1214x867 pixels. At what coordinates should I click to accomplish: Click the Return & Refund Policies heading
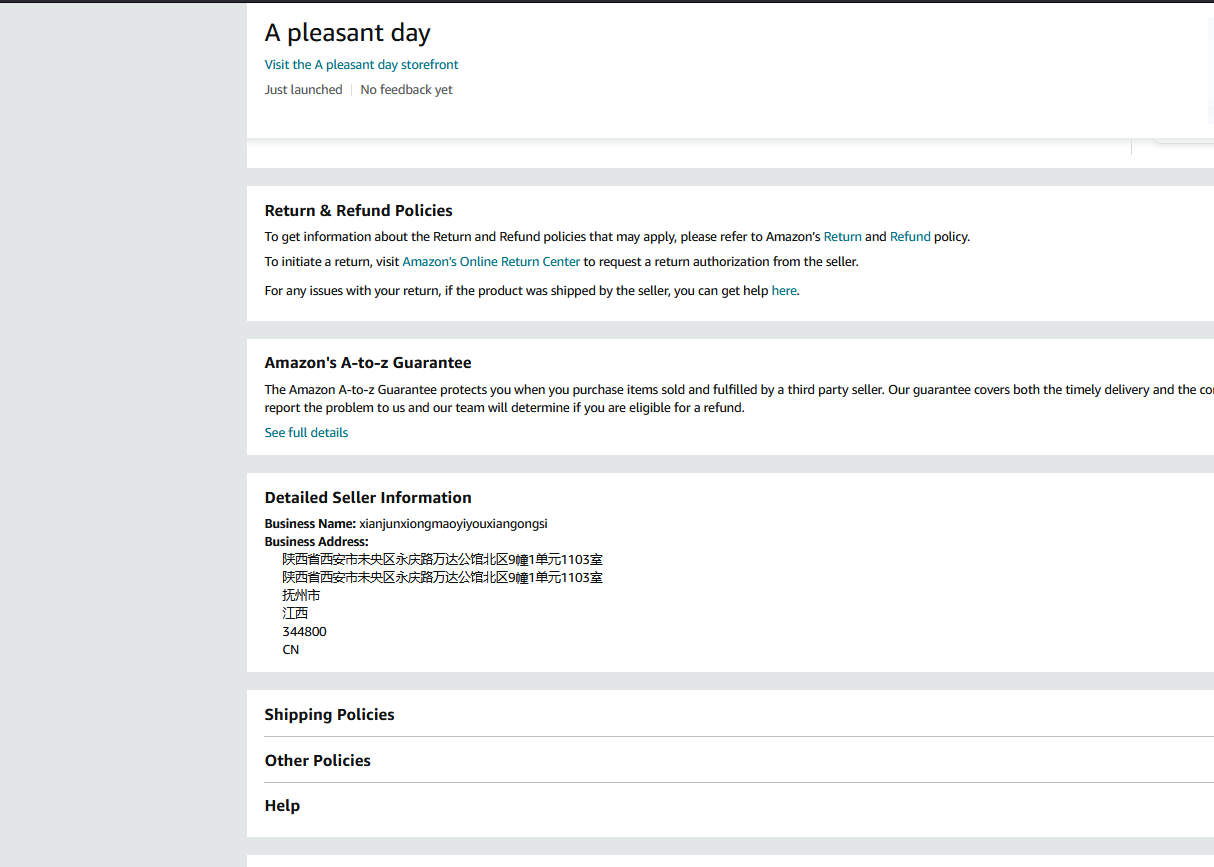point(358,210)
